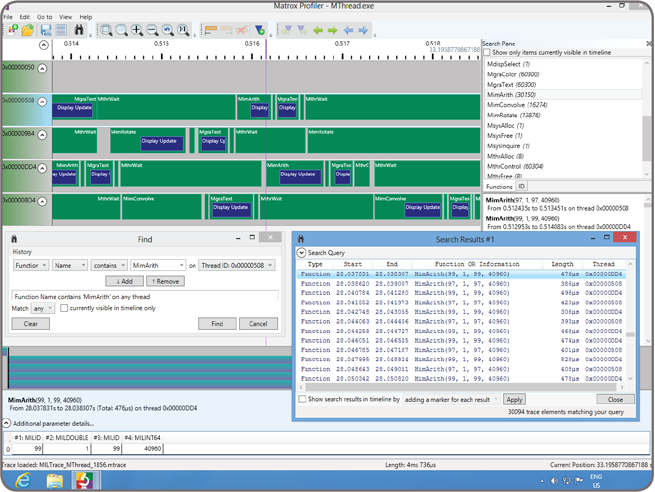Open the contains operator dropdown
The height and width of the screenshot is (492, 655).
tap(109, 266)
